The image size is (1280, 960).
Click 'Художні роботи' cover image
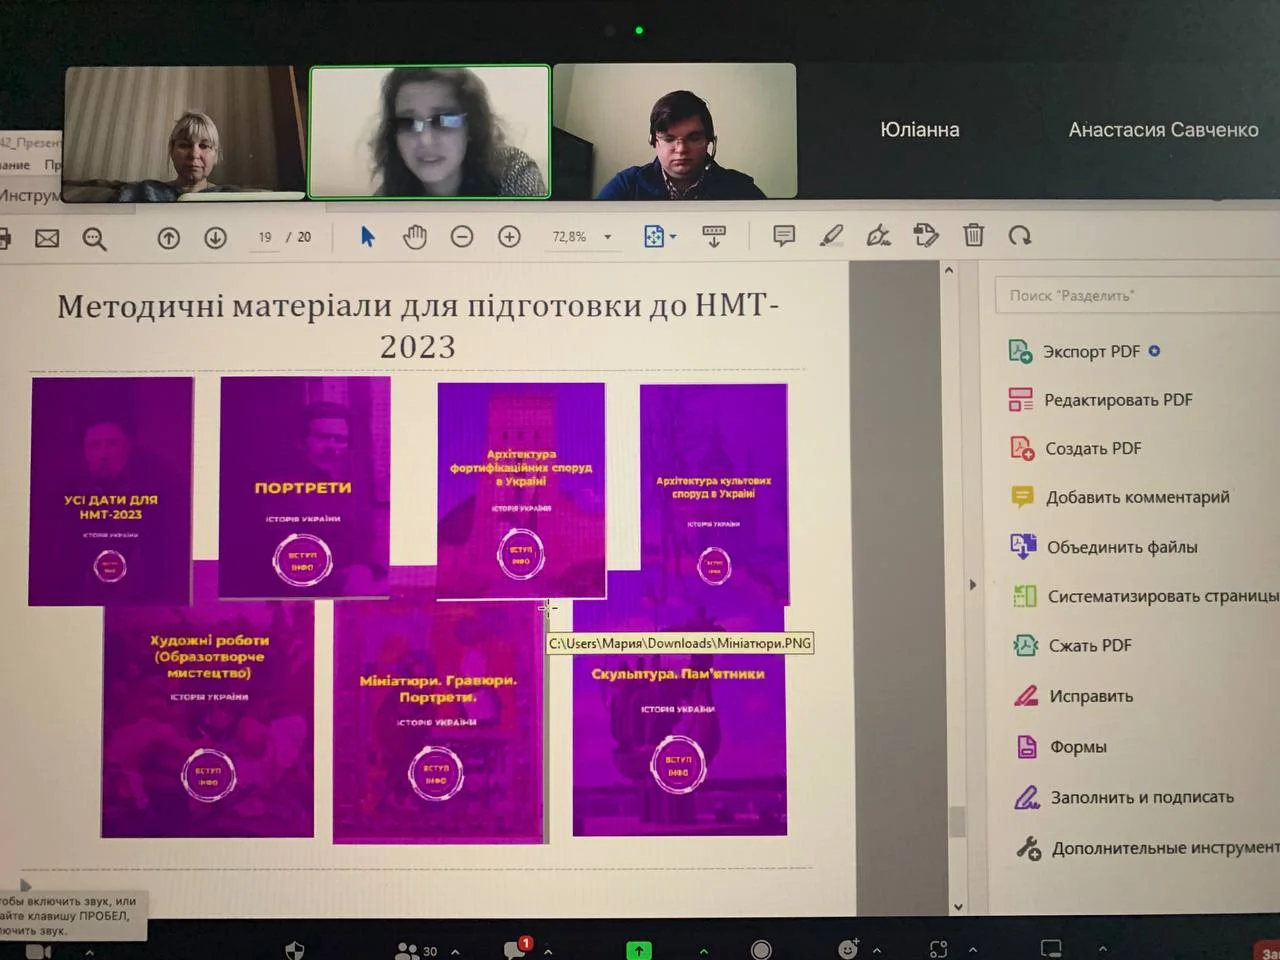pos(208,718)
